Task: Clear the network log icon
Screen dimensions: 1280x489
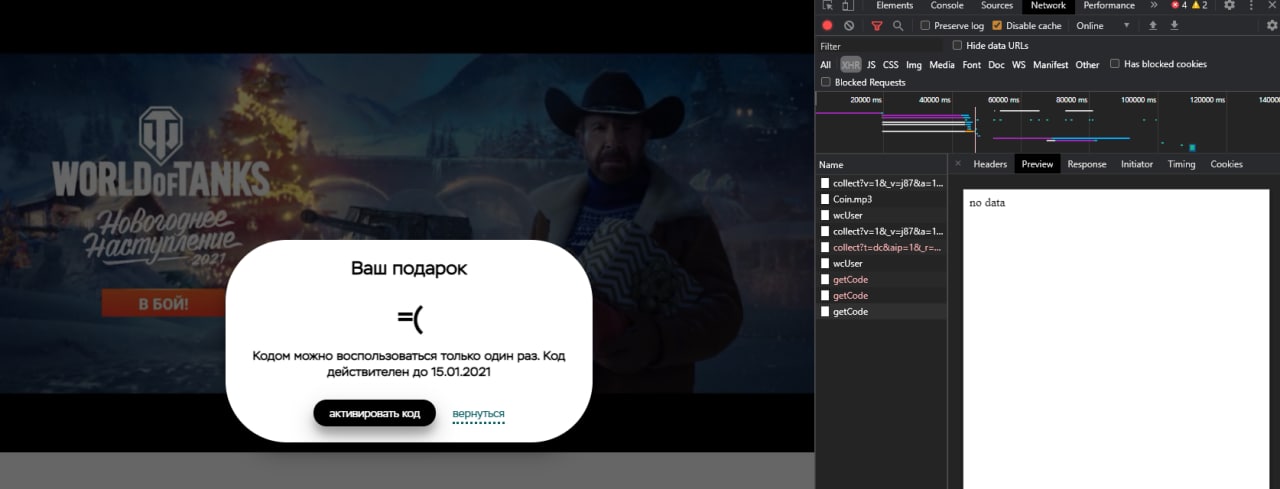Action: pyautogui.click(x=849, y=26)
